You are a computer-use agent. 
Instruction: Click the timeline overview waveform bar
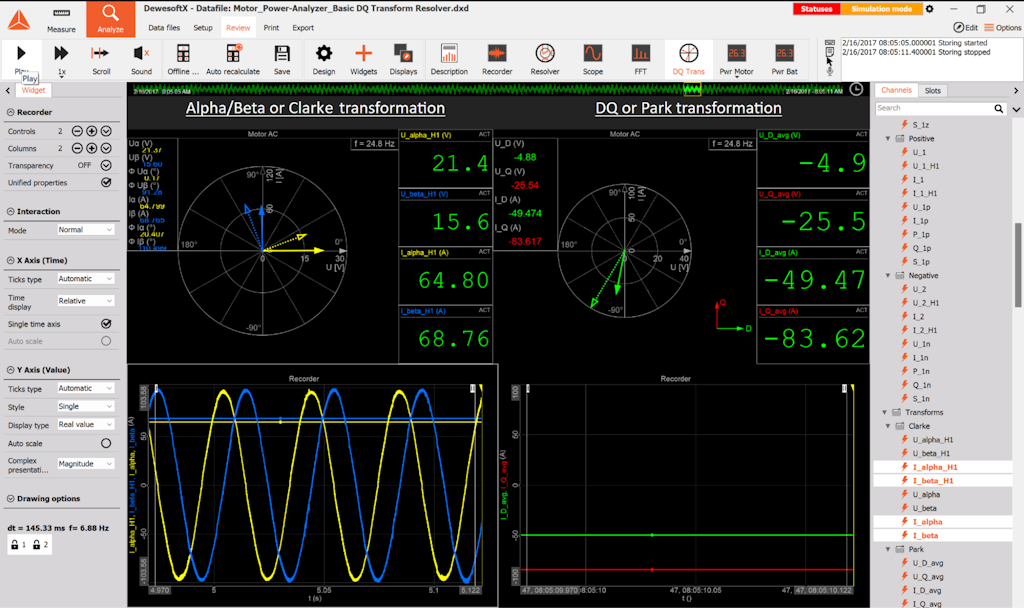click(487, 89)
